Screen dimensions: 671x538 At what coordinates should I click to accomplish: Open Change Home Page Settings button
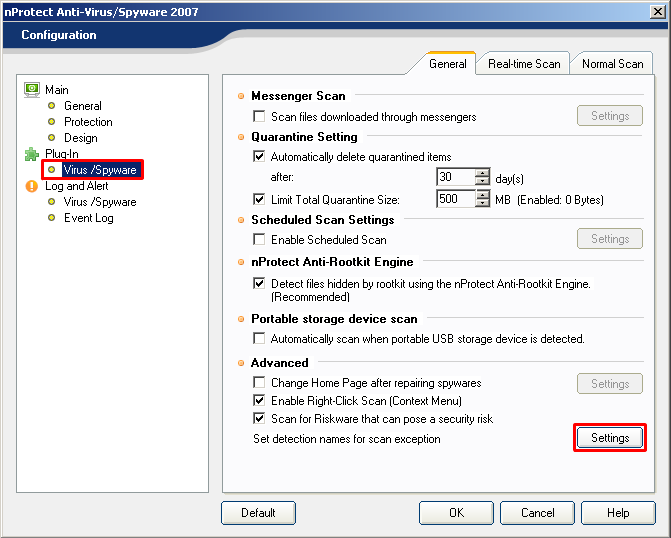click(x=610, y=384)
